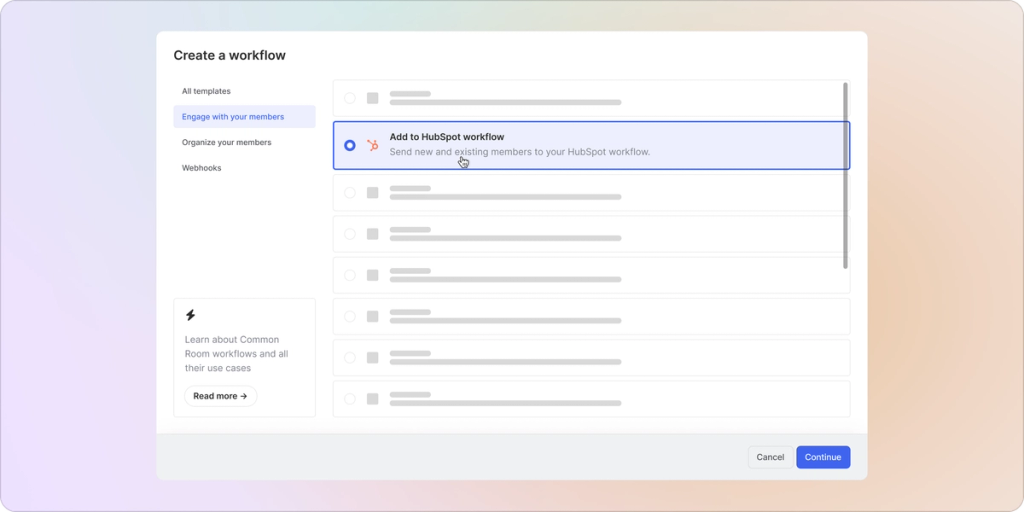Select the Engage with your members category
Screen dimensions: 1024x512
click(x=244, y=117)
